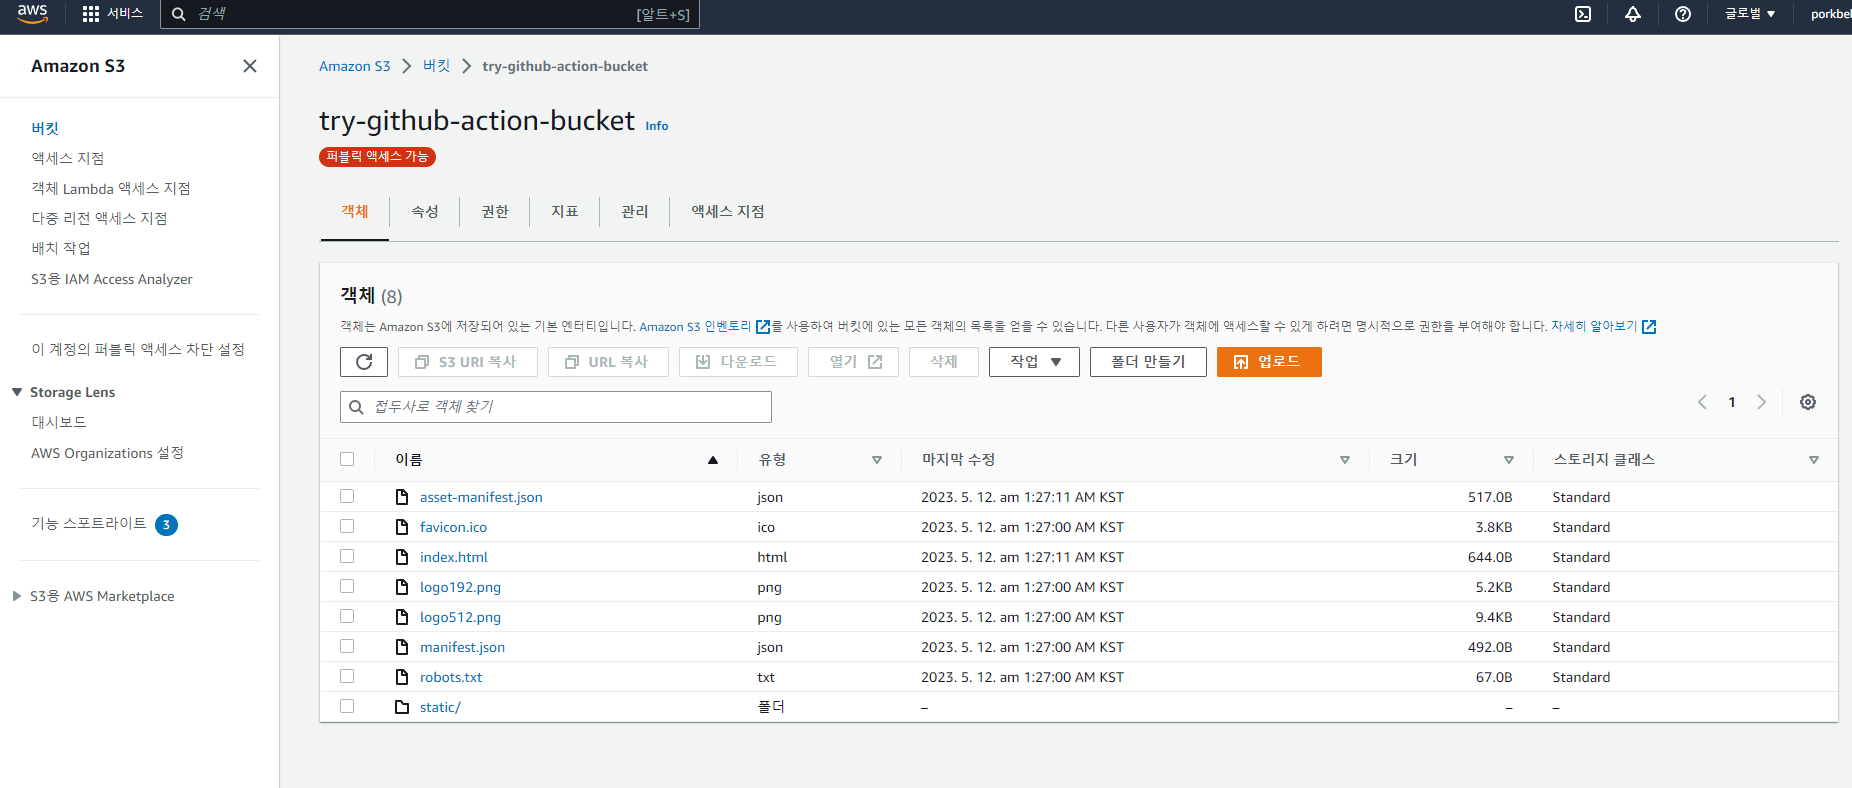Expand the S3용 AWS Marketplace section
The image size is (1852, 788).
point(17,596)
